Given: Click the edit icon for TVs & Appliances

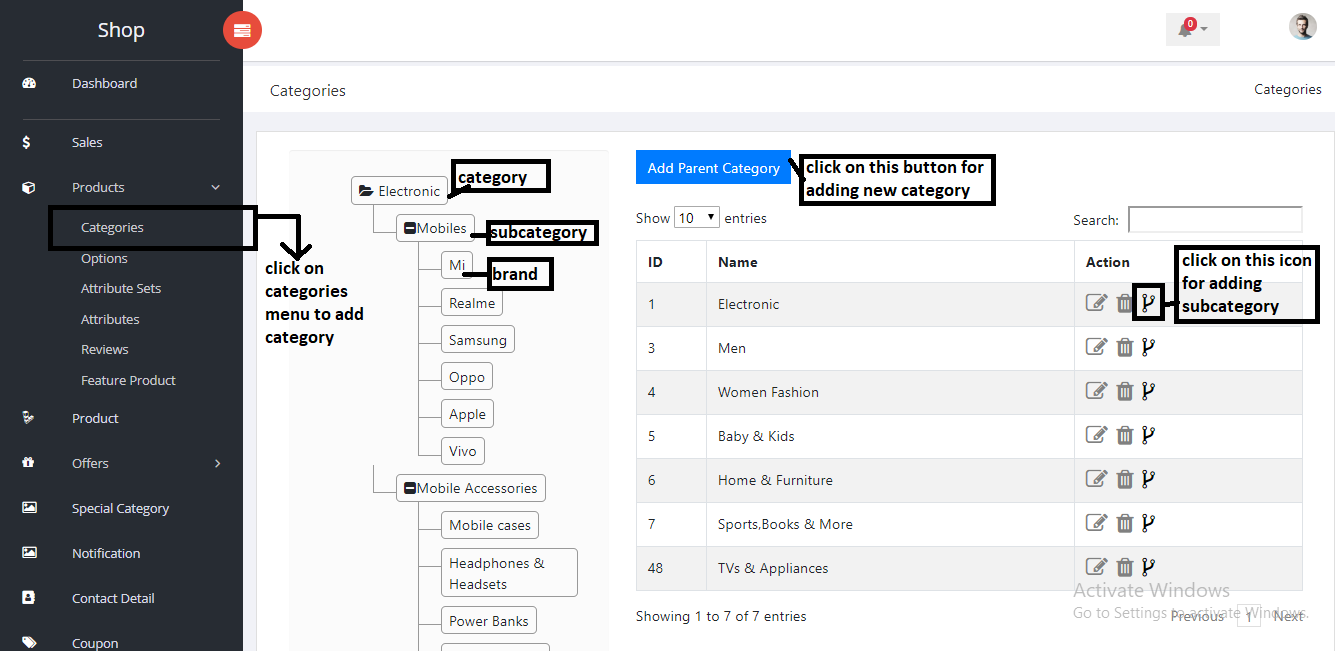Looking at the screenshot, I should [x=1097, y=567].
